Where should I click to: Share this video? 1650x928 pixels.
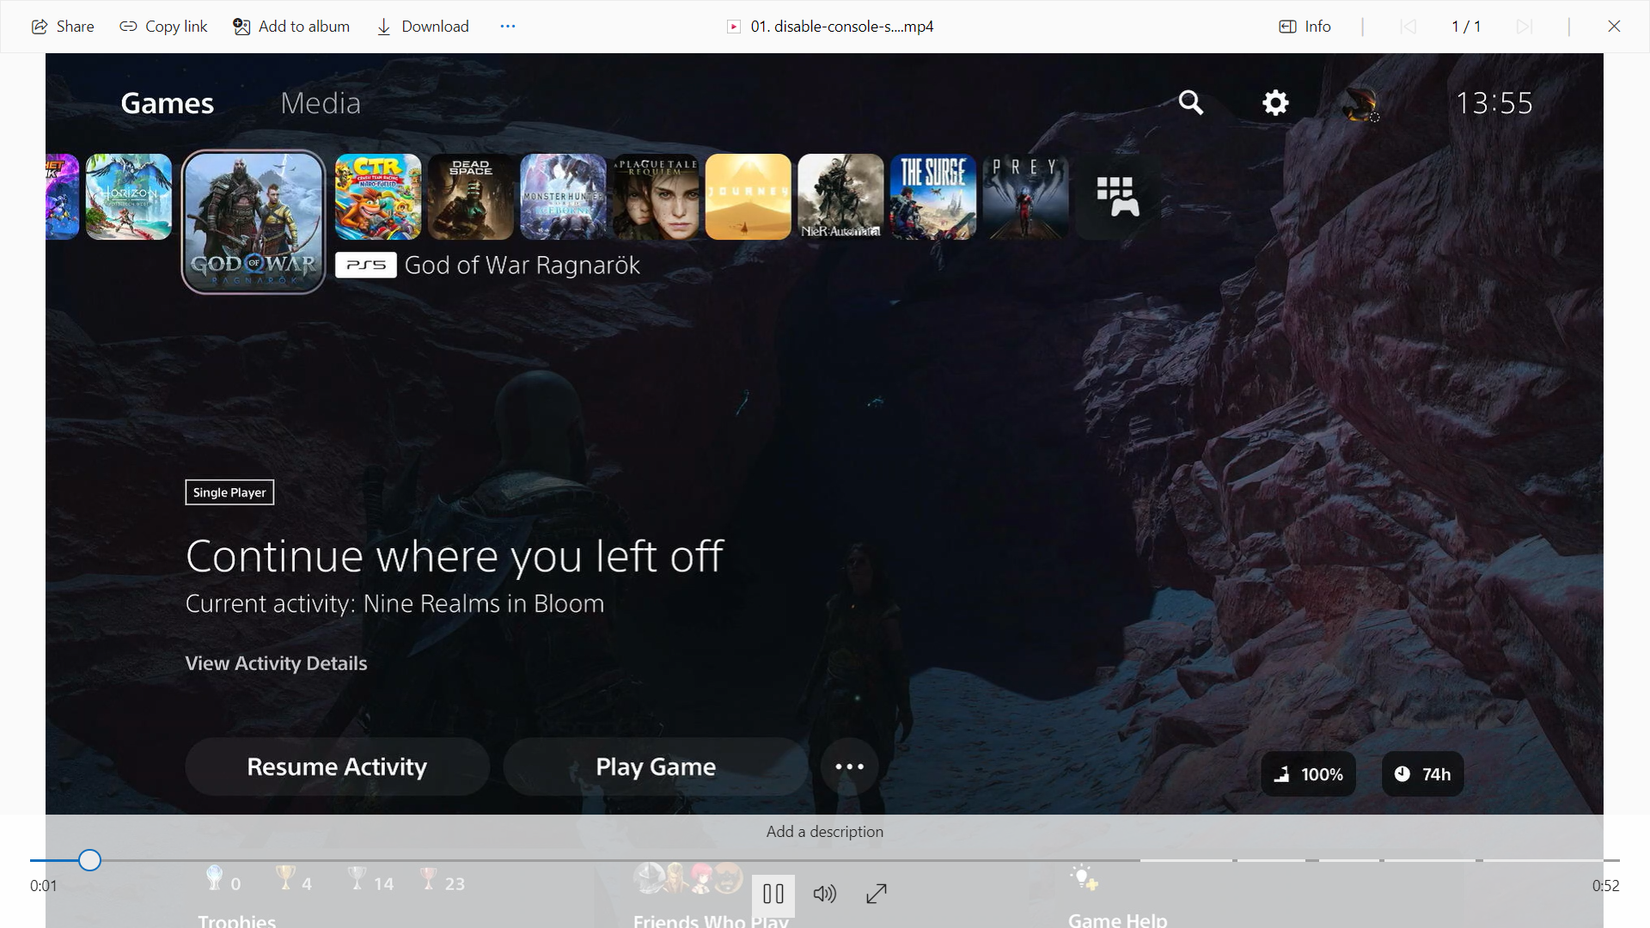pyautogui.click(x=61, y=26)
